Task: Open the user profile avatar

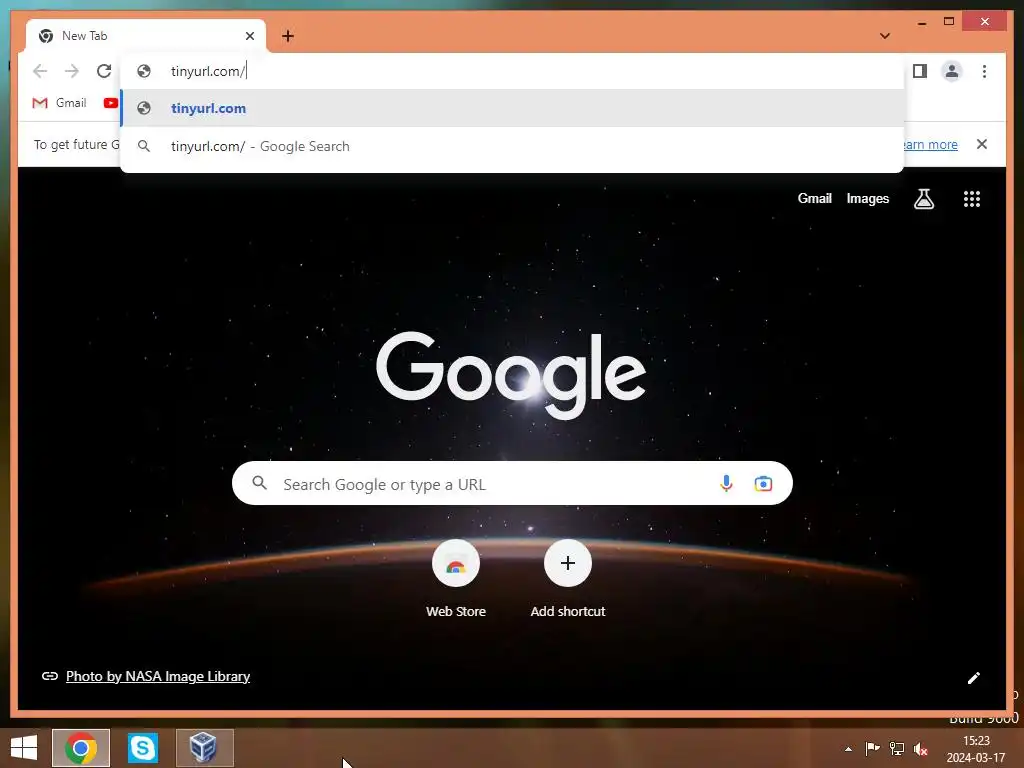Action: point(952,71)
